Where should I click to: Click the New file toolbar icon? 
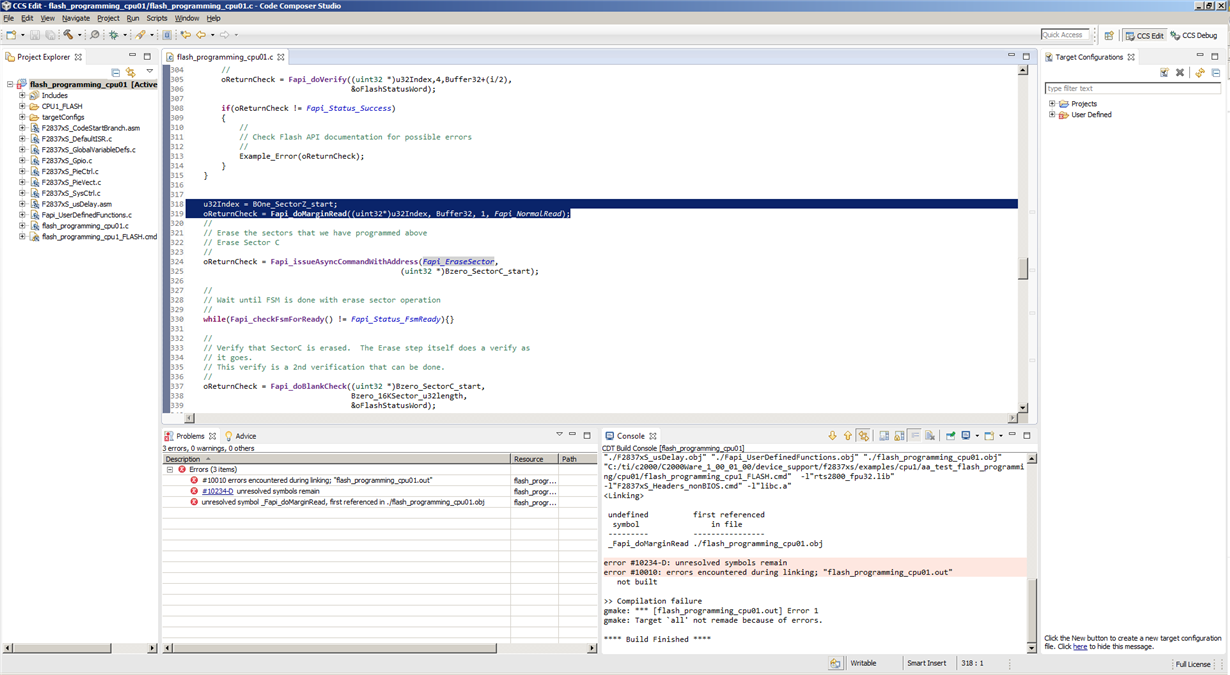tap(11, 35)
